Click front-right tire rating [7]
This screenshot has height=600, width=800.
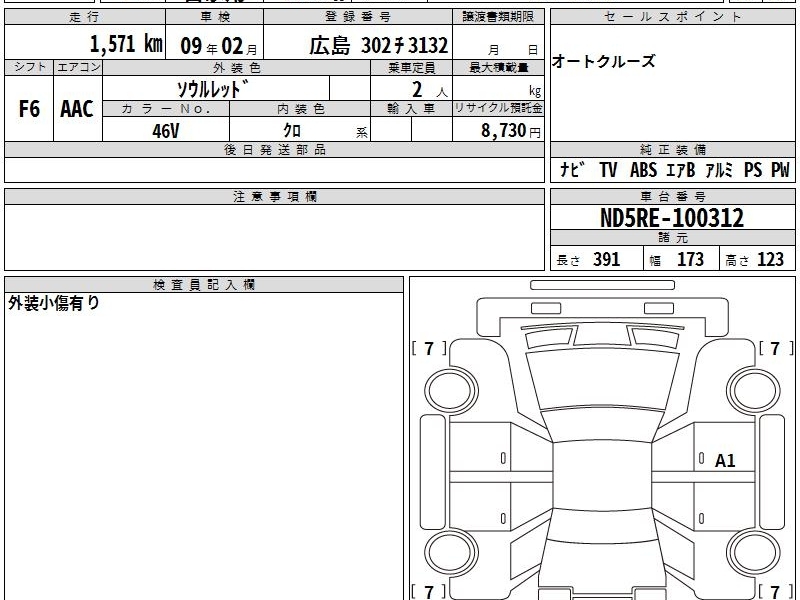coord(776,348)
